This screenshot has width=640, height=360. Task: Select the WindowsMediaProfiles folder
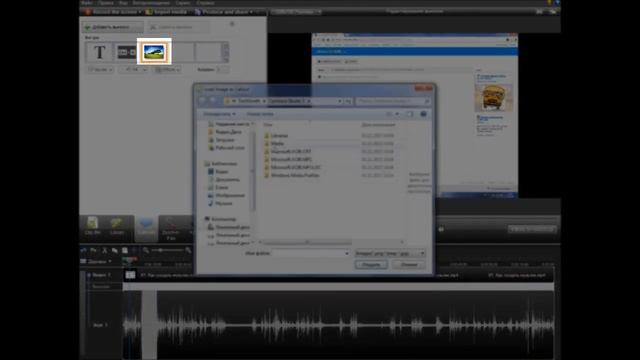point(292,176)
